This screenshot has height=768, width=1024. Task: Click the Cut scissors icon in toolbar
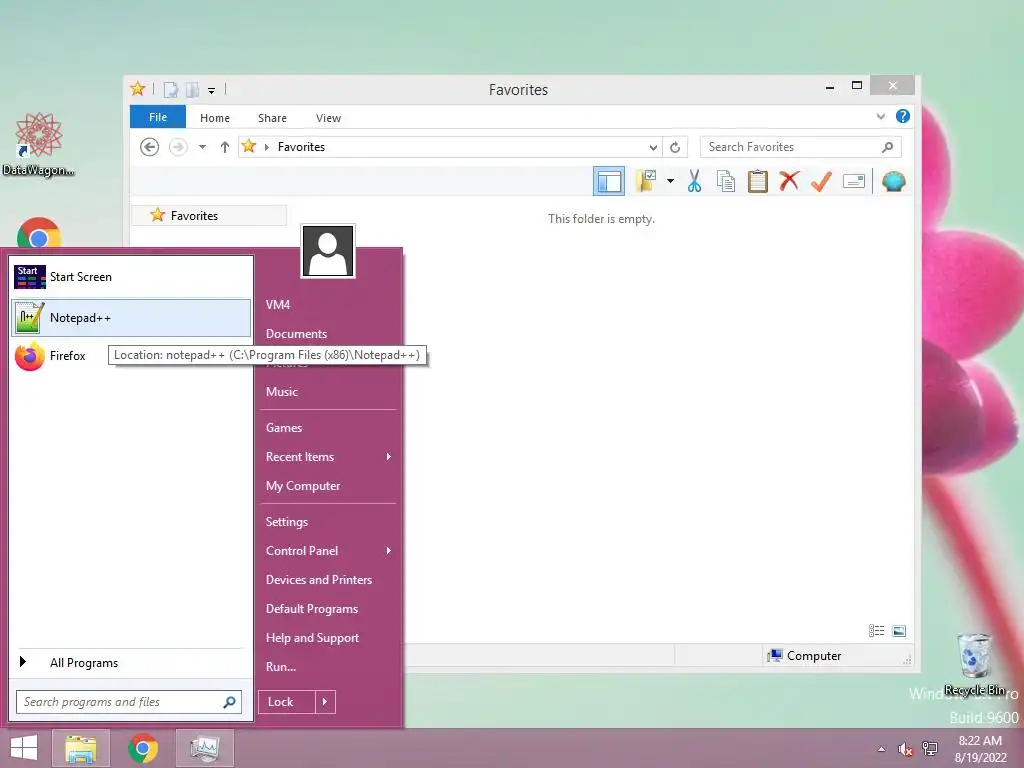click(x=694, y=181)
